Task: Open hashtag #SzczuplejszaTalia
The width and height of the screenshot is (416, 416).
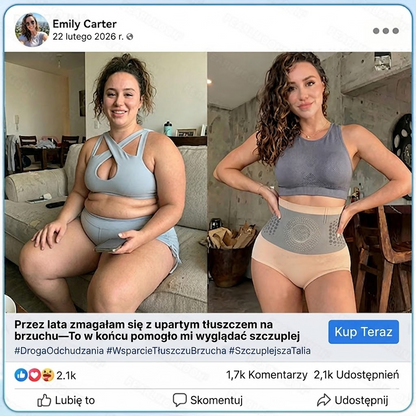Action: click(270, 351)
